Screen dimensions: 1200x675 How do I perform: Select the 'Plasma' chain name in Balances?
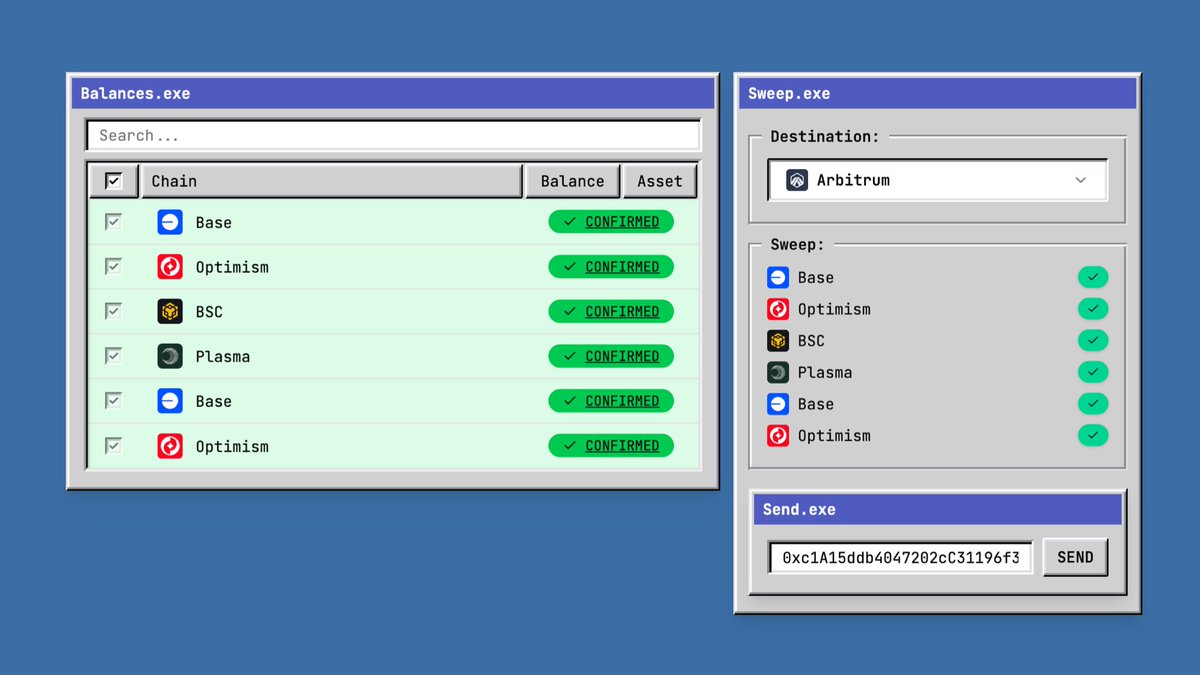tap(223, 357)
